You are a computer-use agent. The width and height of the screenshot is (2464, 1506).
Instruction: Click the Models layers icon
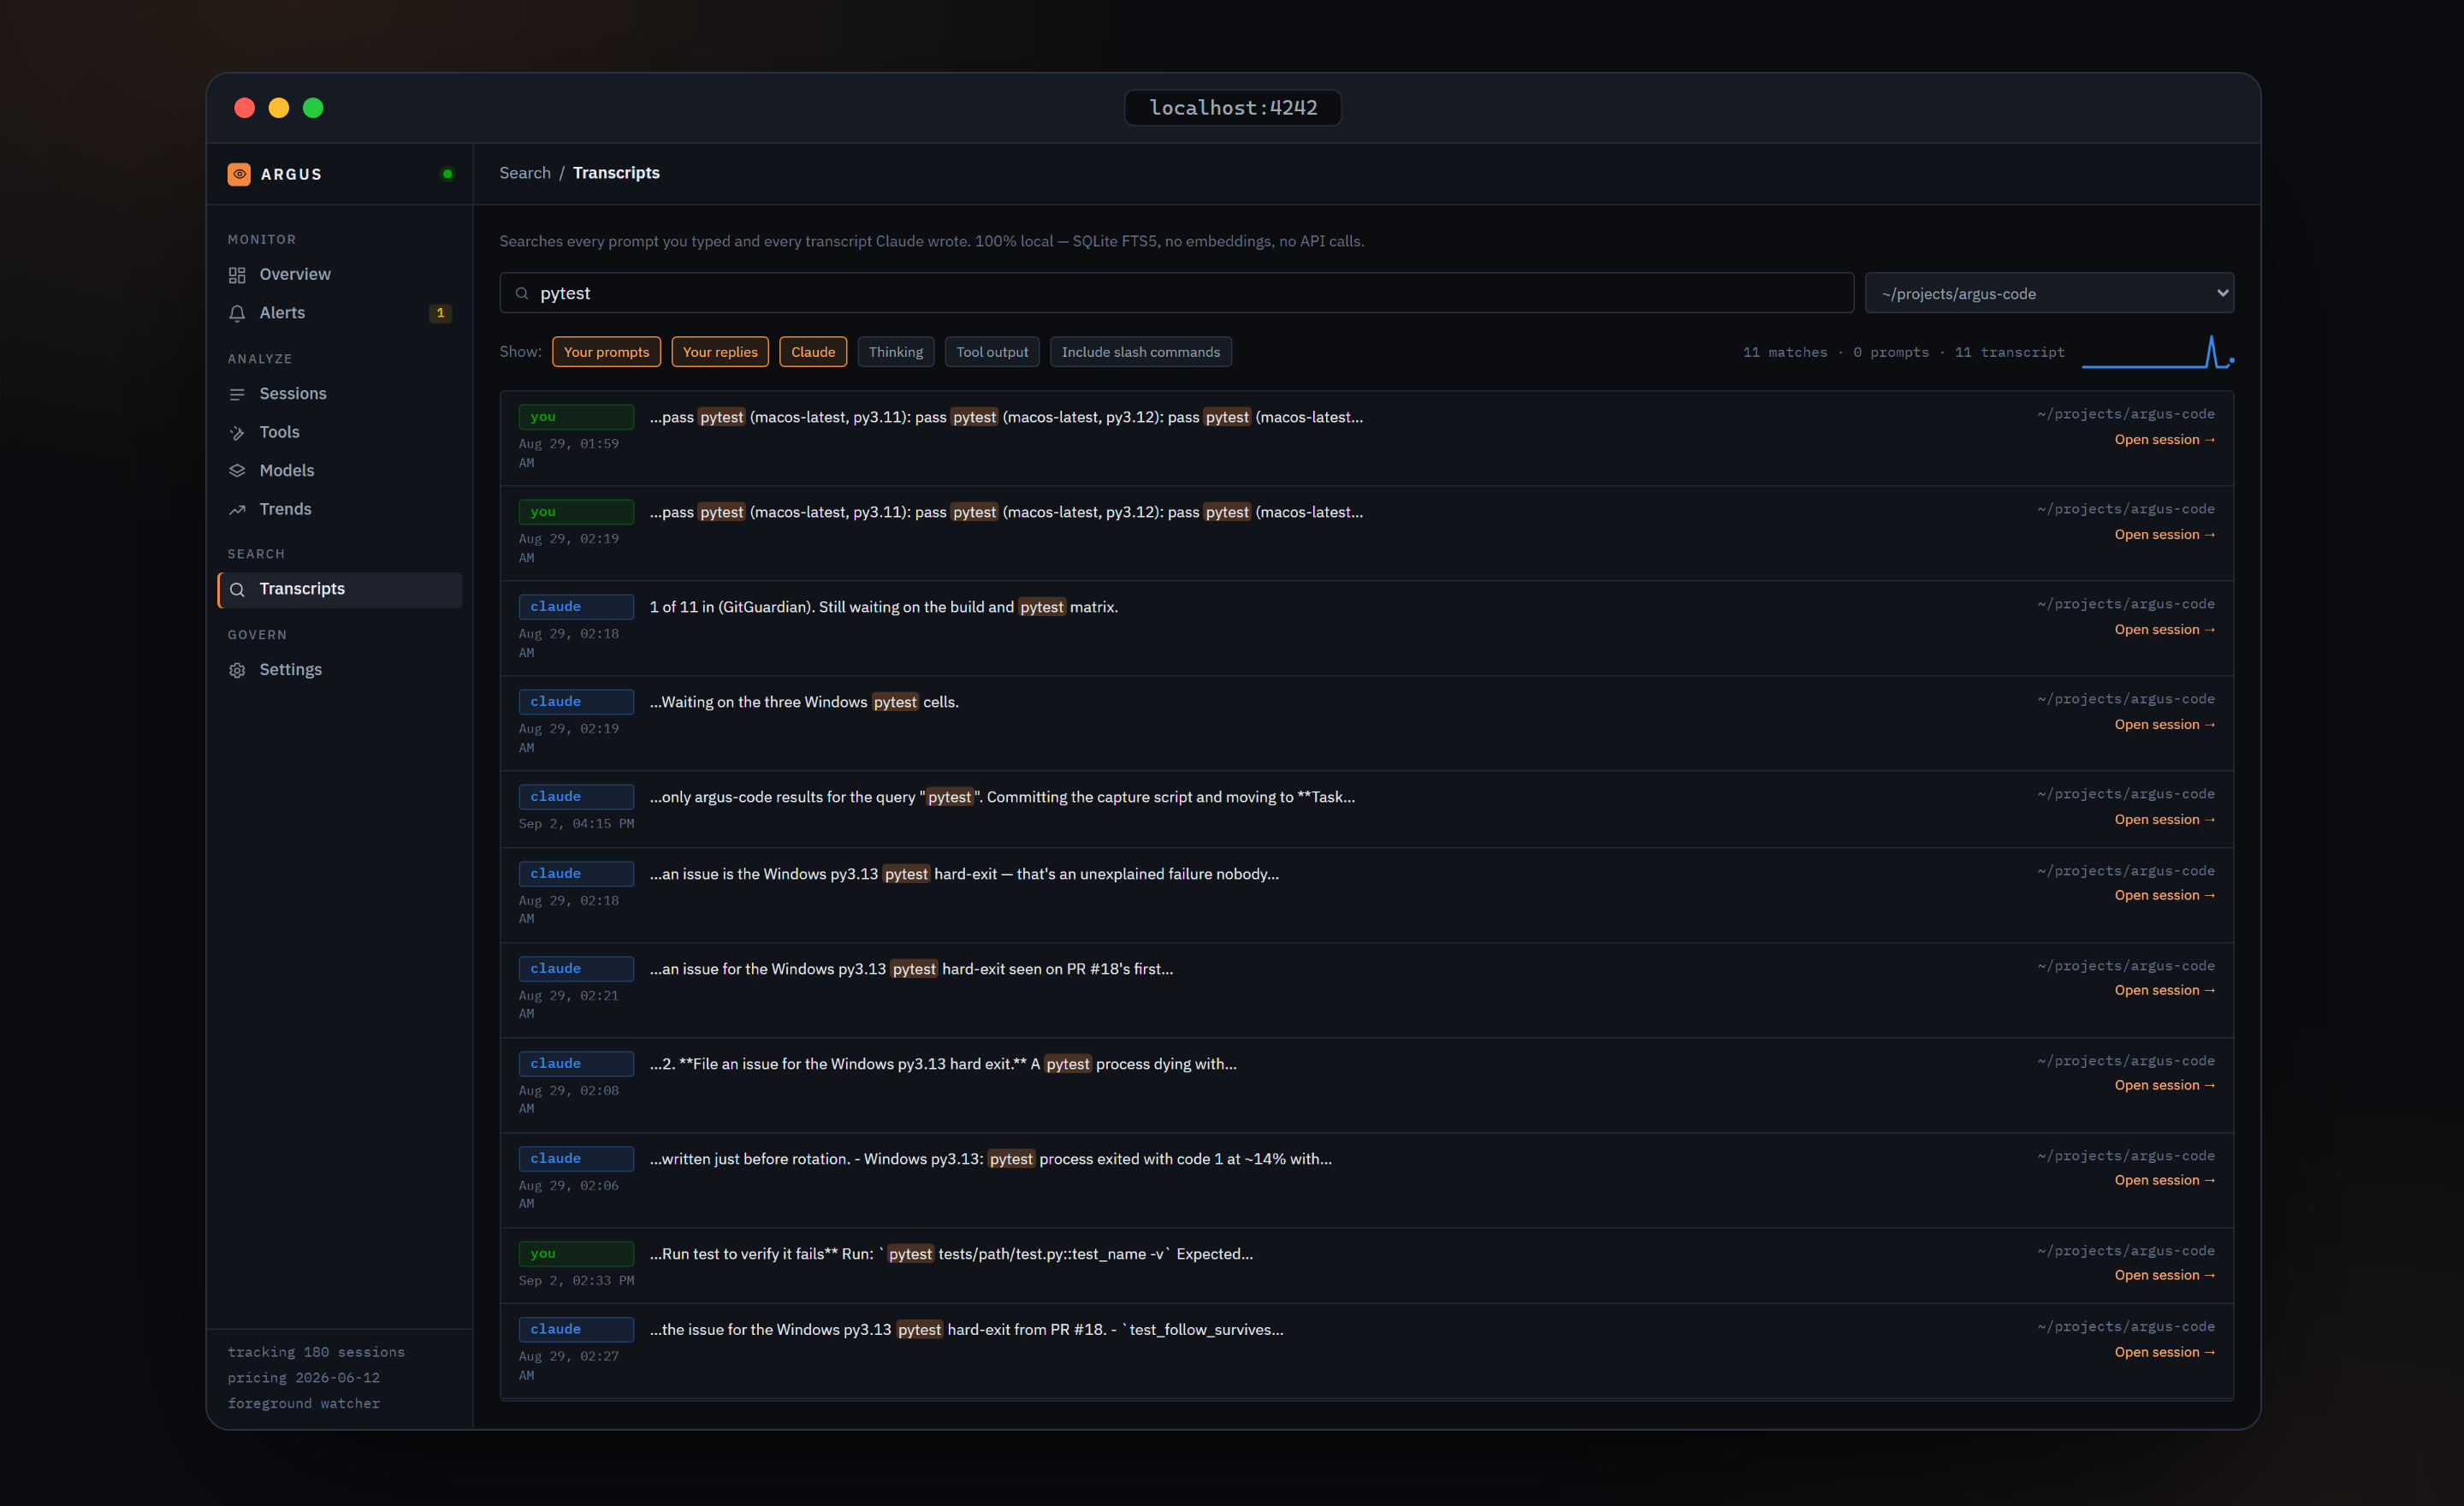tap(237, 471)
